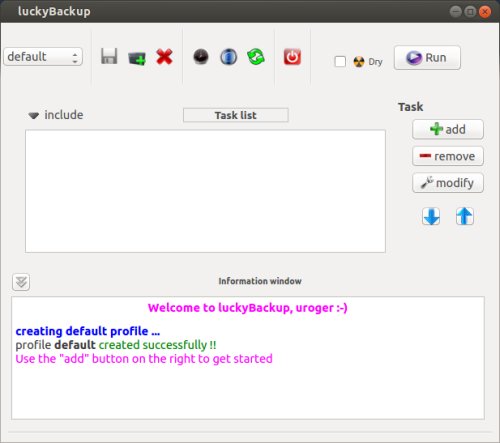The width and height of the screenshot is (500, 443).
Task: Save the current profile with floppy icon
Action: [x=109, y=56]
